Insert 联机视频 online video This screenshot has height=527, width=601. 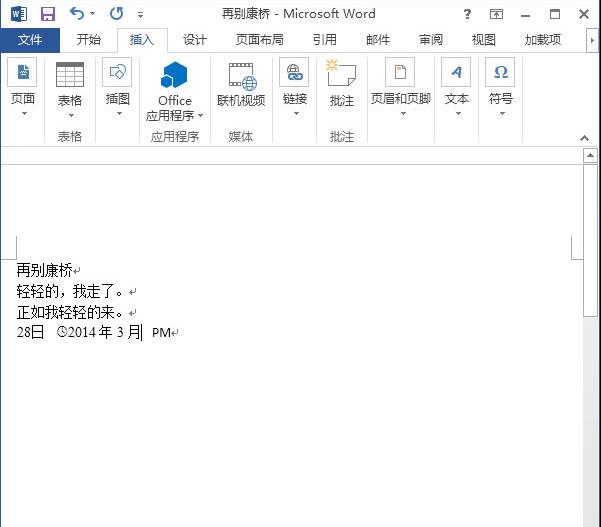tap(241, 85)
